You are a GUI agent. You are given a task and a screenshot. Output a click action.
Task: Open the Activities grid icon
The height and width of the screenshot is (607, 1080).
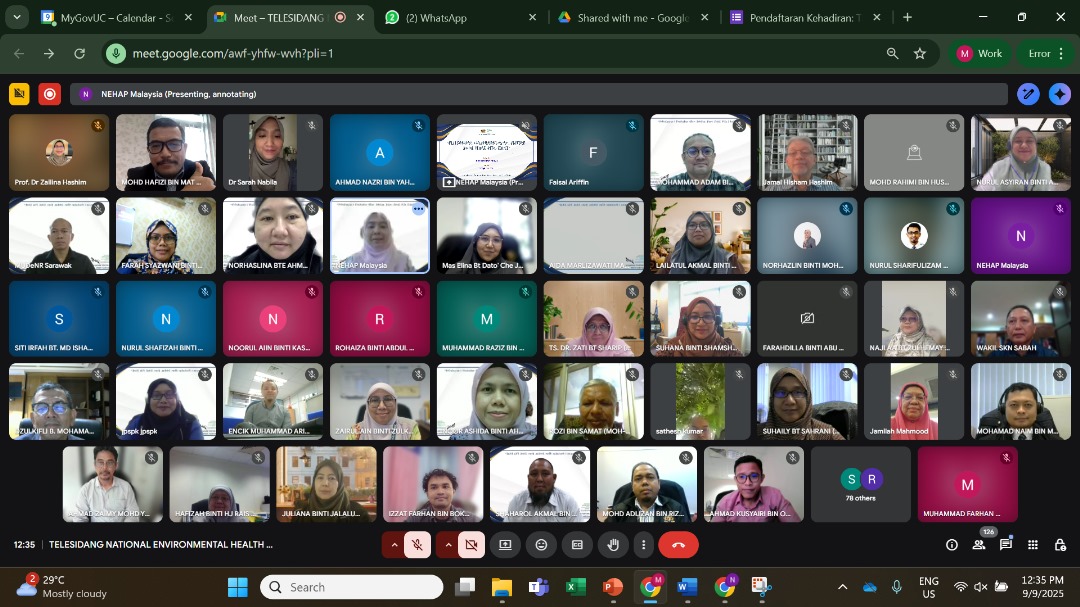click(1033, 545)
